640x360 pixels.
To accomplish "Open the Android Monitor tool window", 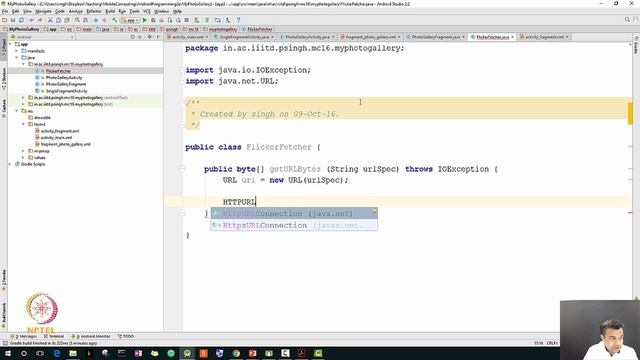I will click(x=91, y=336).
